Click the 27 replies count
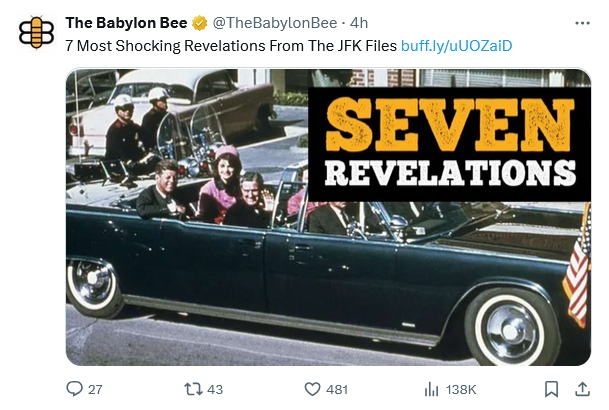The height and width of the screenshot is (410, 609). click(x=95, y=389)
